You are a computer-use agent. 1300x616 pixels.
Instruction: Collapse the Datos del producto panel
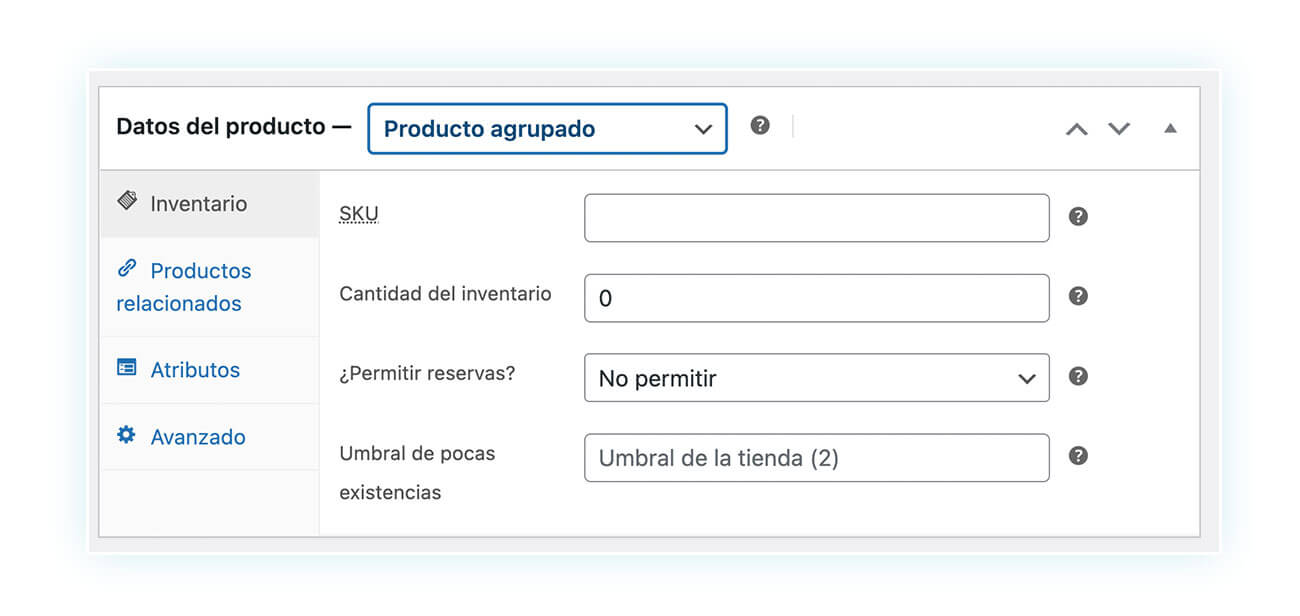coord(1170,128)
